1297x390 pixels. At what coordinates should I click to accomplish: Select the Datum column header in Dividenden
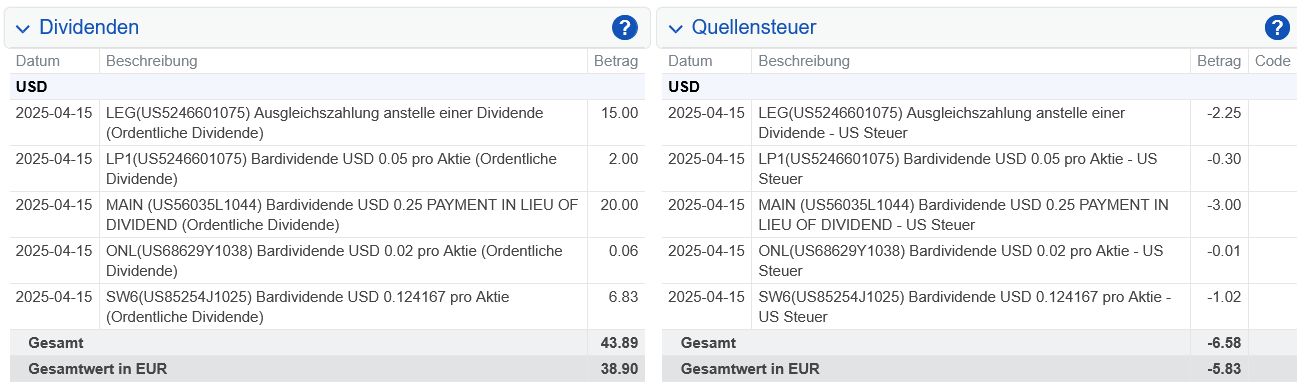(x=38, y=61)
